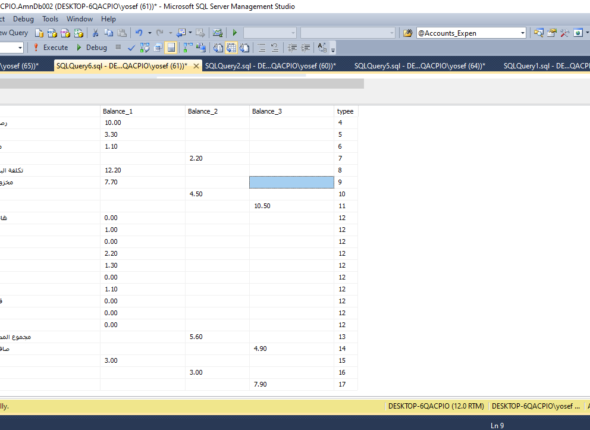Open the @Accounts_Expen find combo box
The width and height of the screenshot is (590, 430).
[x=471, y=33]
